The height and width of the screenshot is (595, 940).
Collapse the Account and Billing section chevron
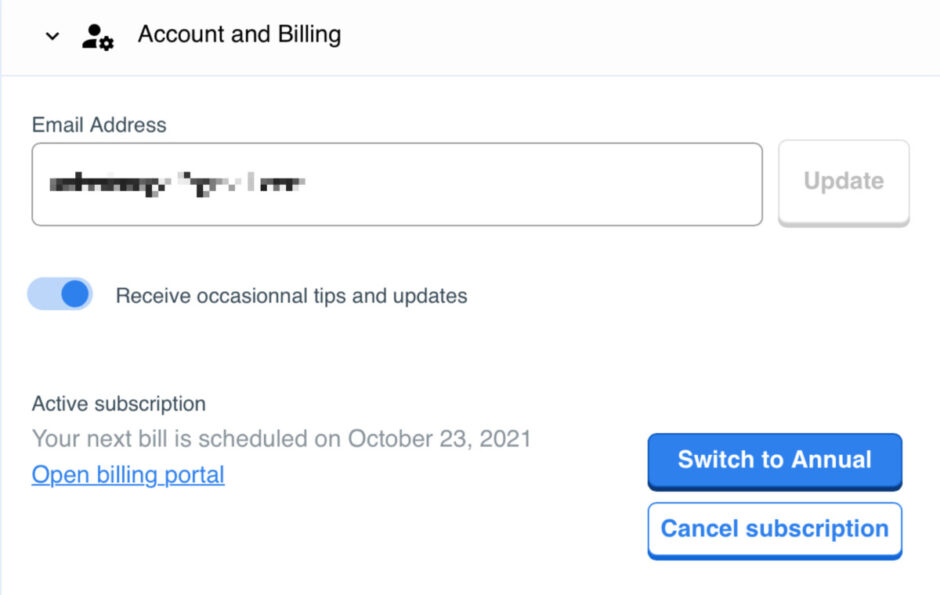pyautogui.click(x=53, y=36)
